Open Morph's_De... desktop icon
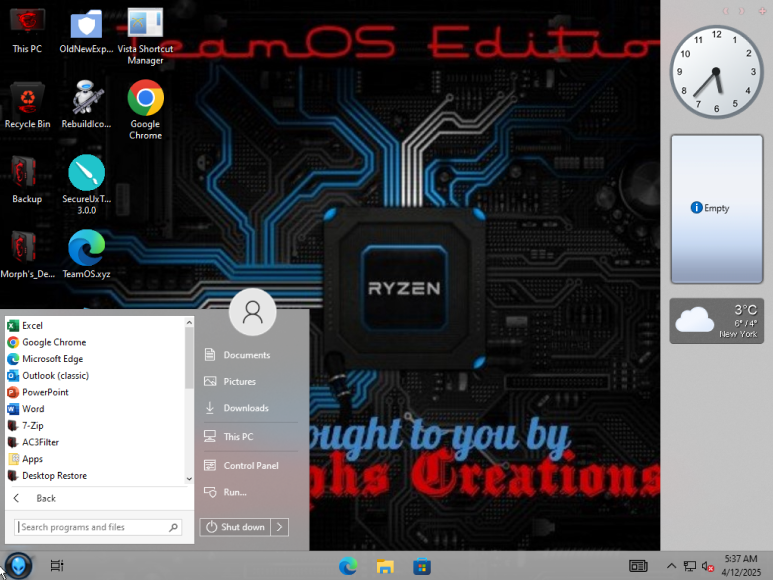Viewport: 773px width, 580px height. (27, 254)
